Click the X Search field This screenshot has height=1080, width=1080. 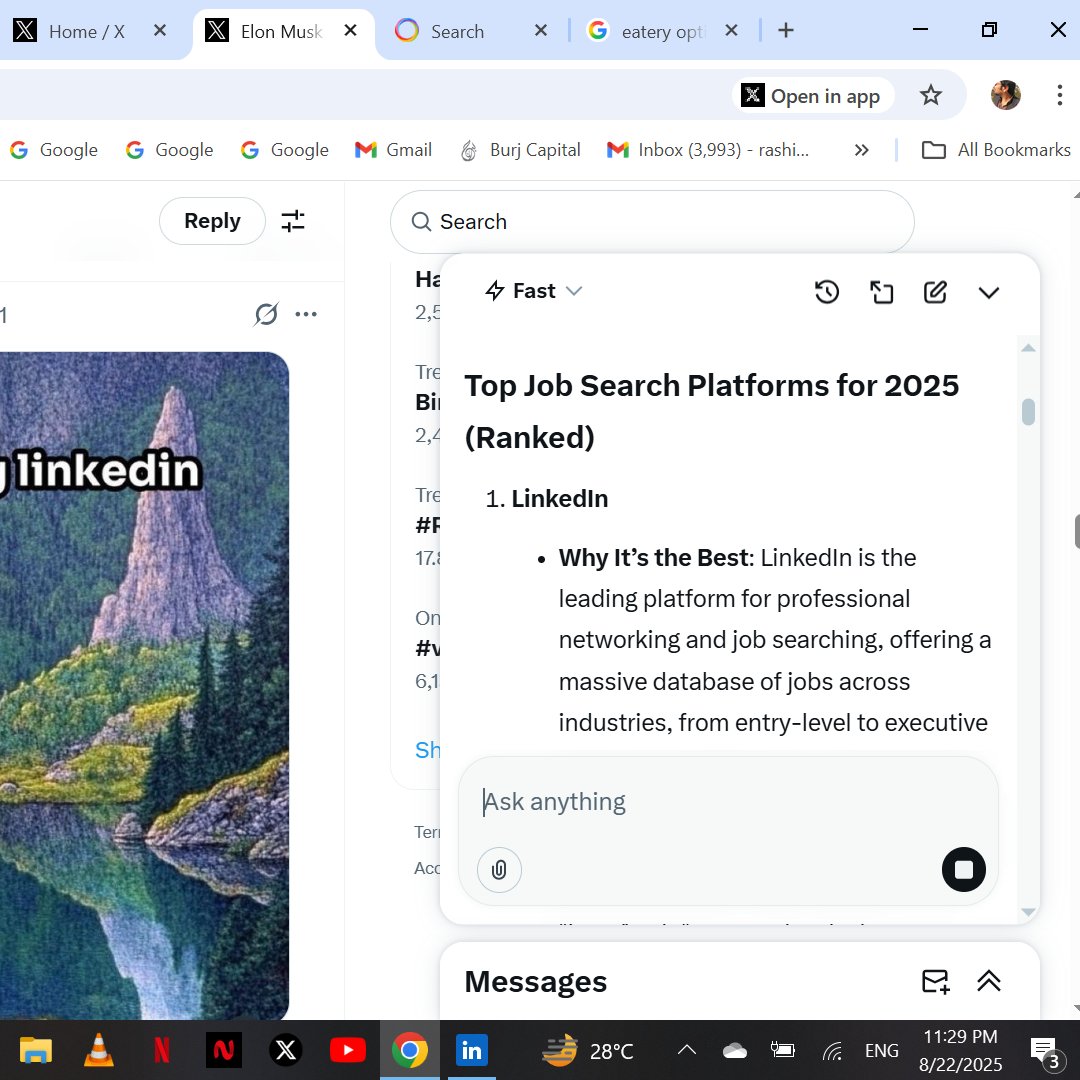tap(652, 222)
